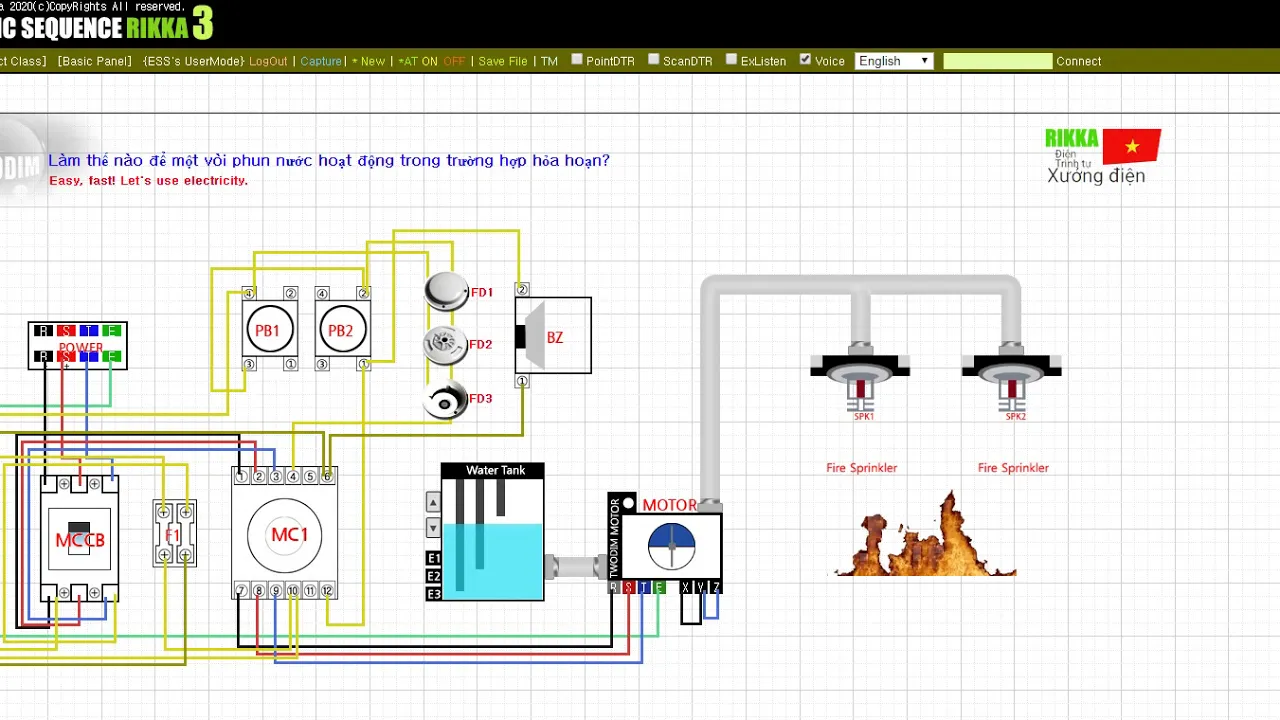Select the FD3 fire detector
This screenshot has height=720, width=1280.
point(446,399)
